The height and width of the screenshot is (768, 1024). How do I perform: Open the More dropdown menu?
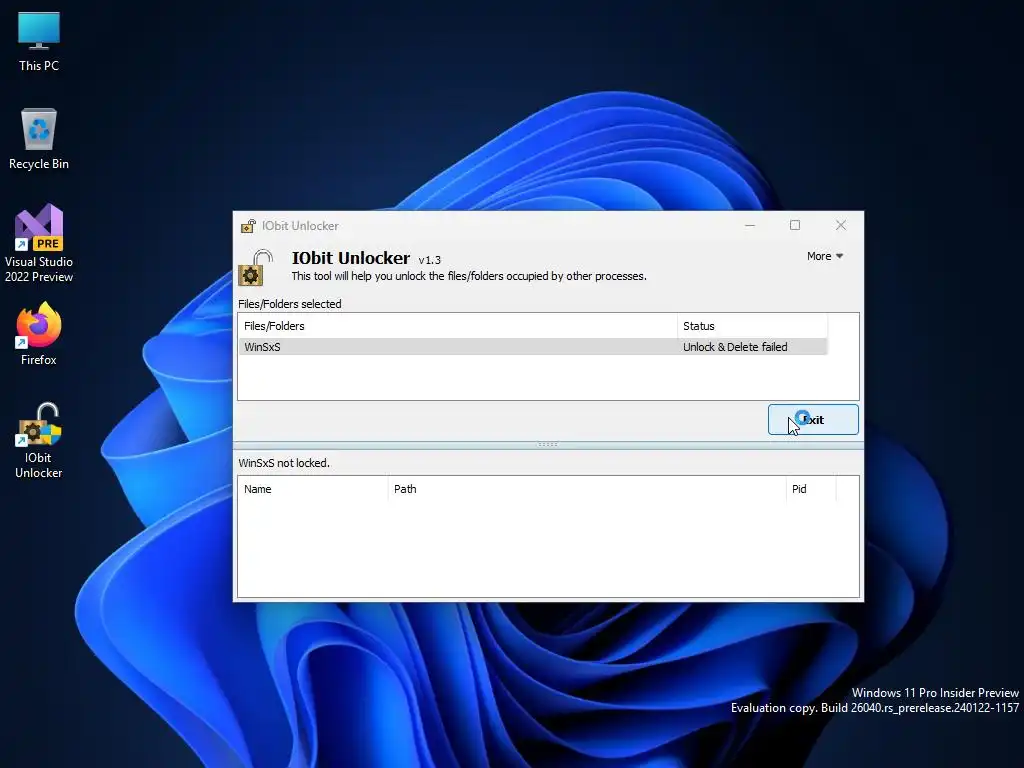(825, 256)
